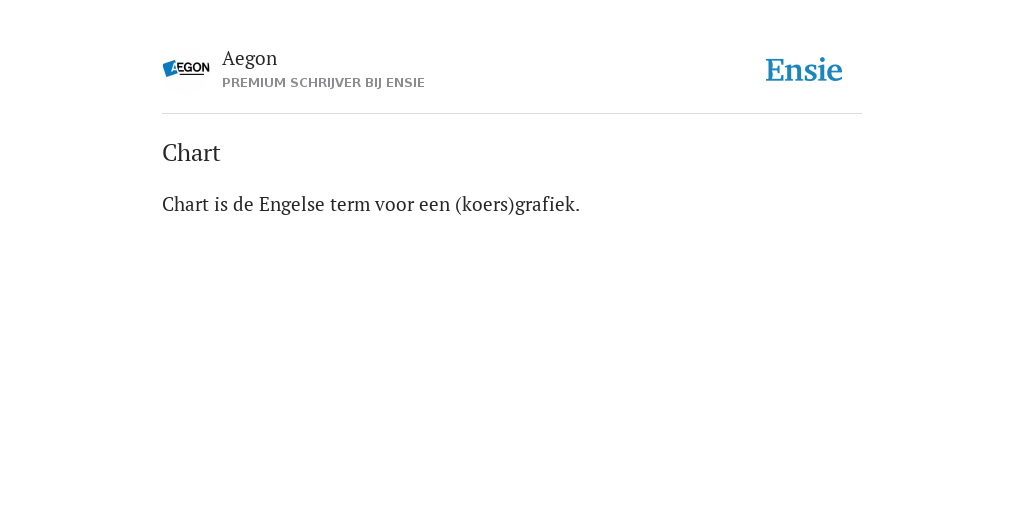Click the horizontal divider under the header

(512, 114)
